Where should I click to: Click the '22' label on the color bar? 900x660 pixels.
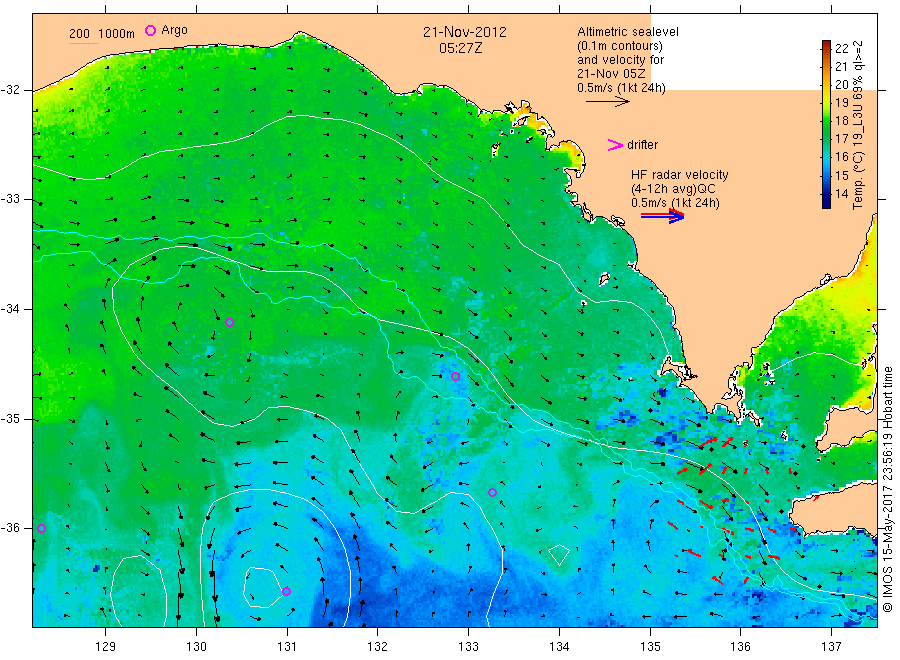coord(841,48)
